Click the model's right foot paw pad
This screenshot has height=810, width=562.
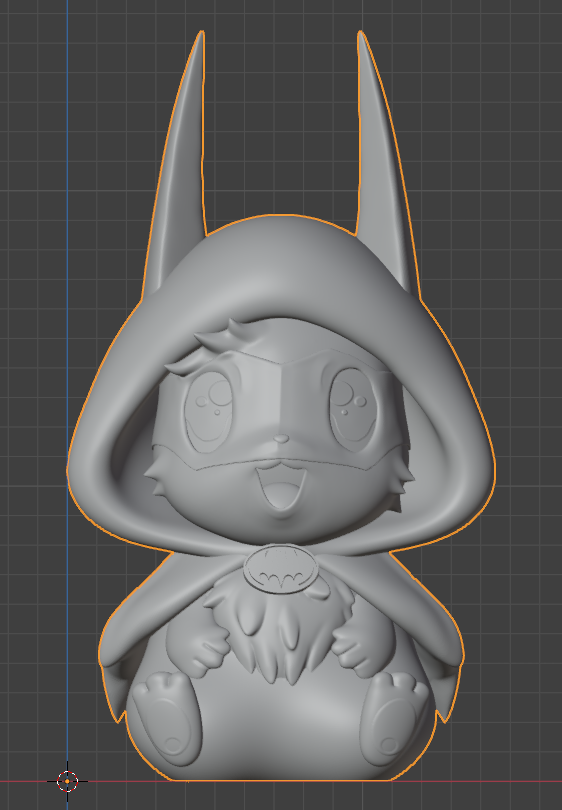click(x=394, y=726)
